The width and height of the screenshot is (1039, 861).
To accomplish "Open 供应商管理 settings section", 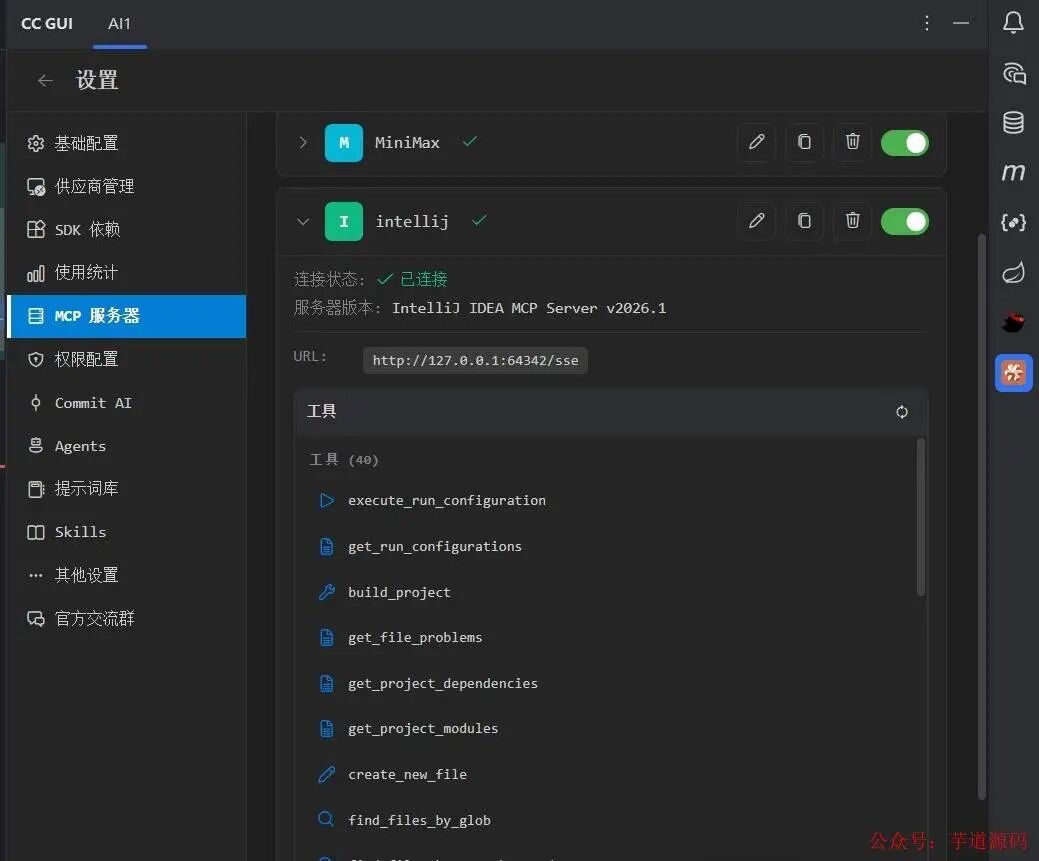I will coord(126,186).
